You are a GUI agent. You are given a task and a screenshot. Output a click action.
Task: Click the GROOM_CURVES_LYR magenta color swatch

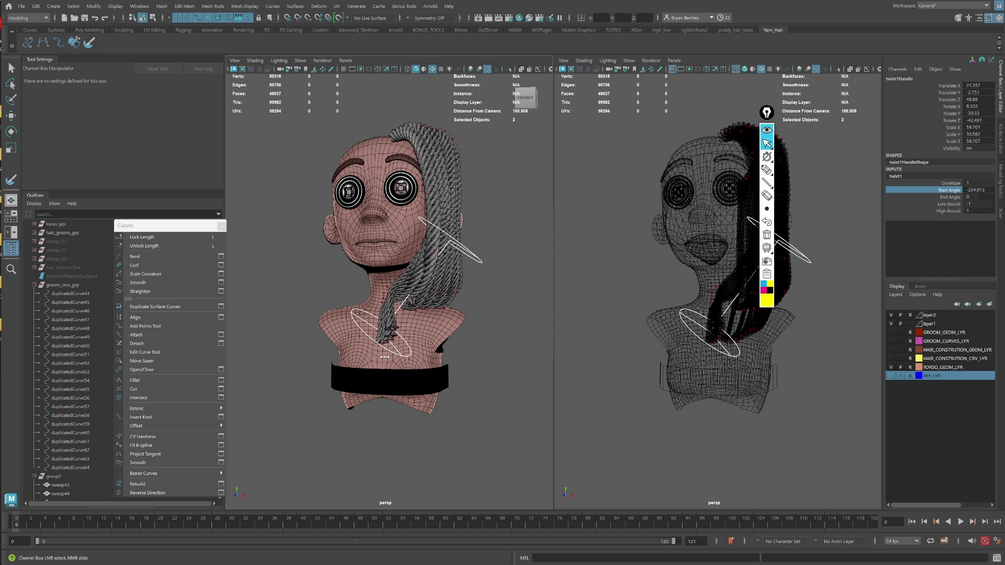coord(918,341)
